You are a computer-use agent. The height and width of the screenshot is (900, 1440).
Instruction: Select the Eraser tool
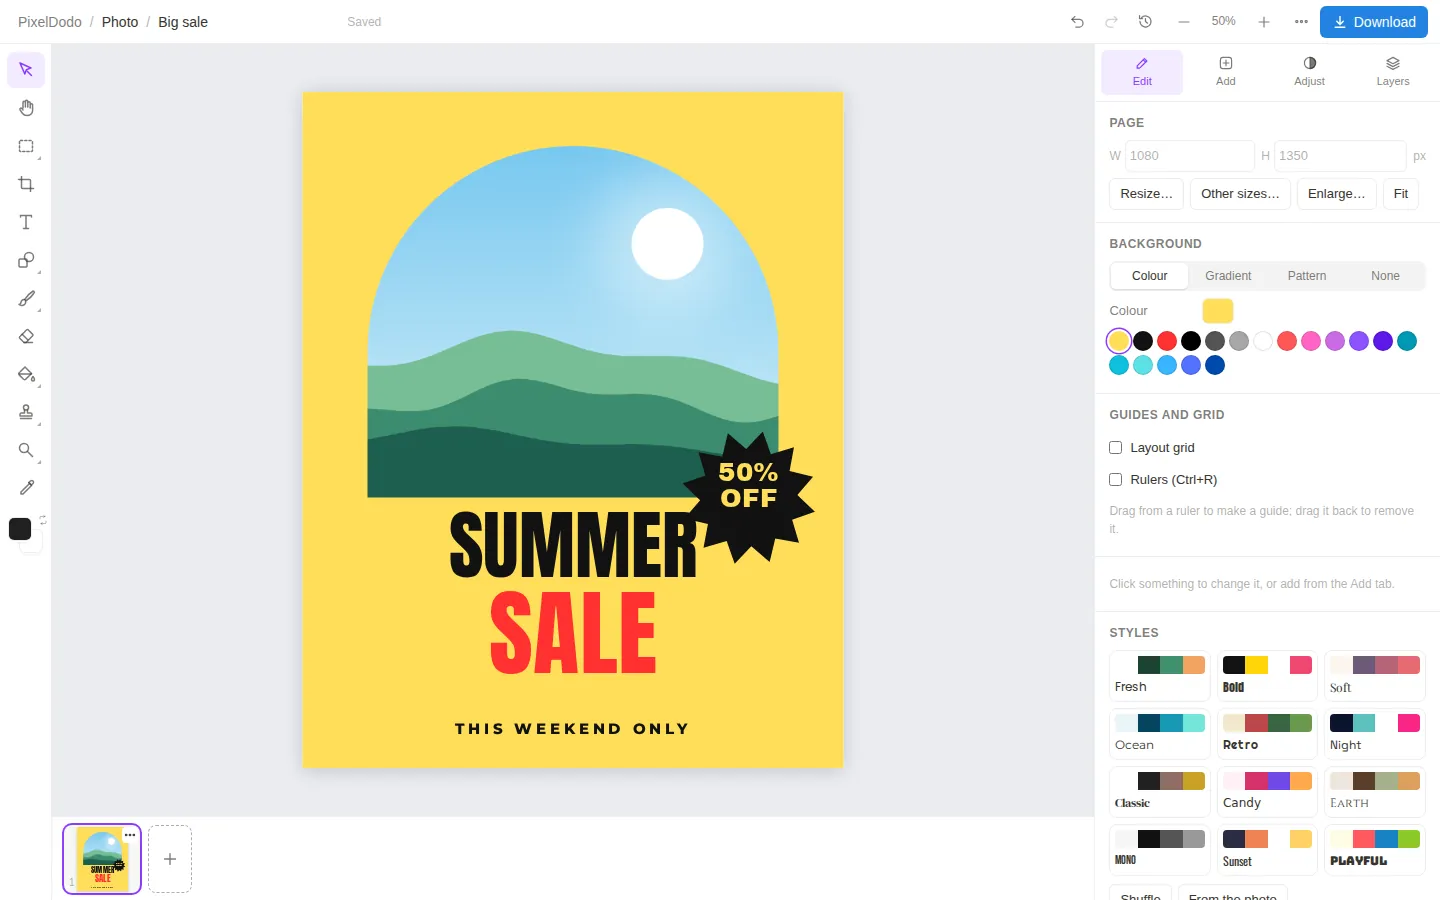[x=26, y=336]
